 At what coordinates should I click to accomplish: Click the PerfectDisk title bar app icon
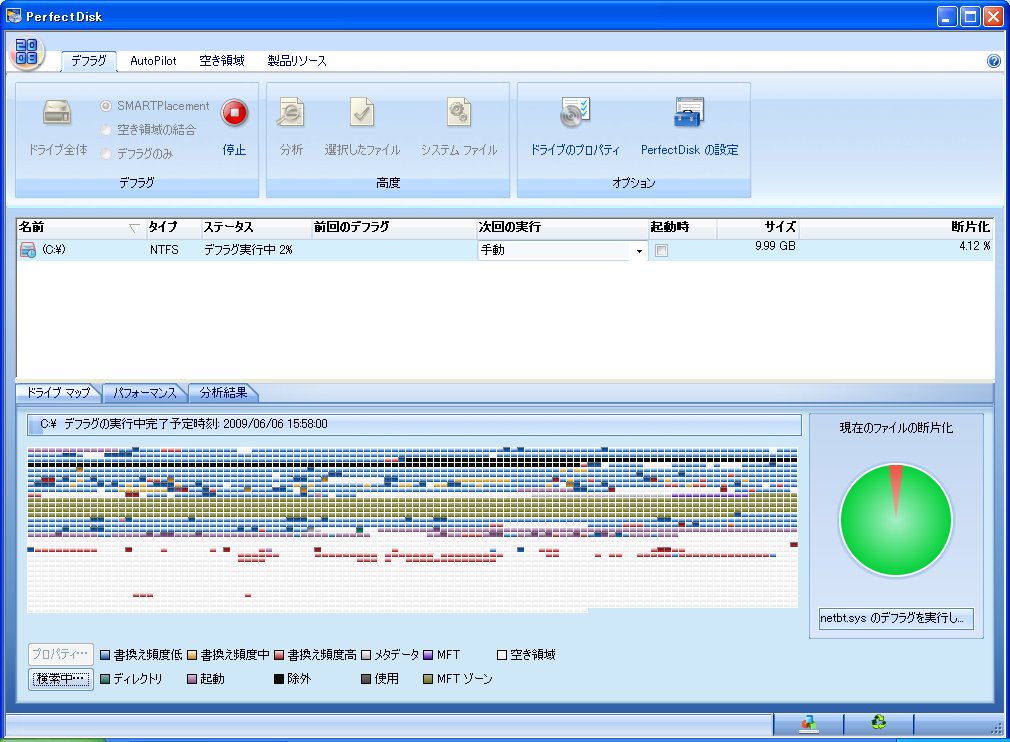[x=14, y=15]
